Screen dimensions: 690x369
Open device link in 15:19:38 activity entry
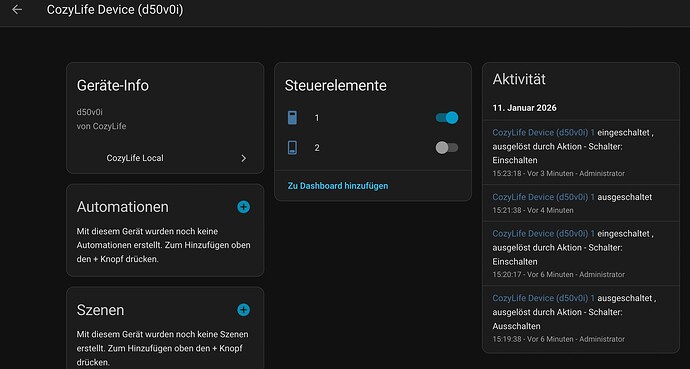(x=543, y=298)
